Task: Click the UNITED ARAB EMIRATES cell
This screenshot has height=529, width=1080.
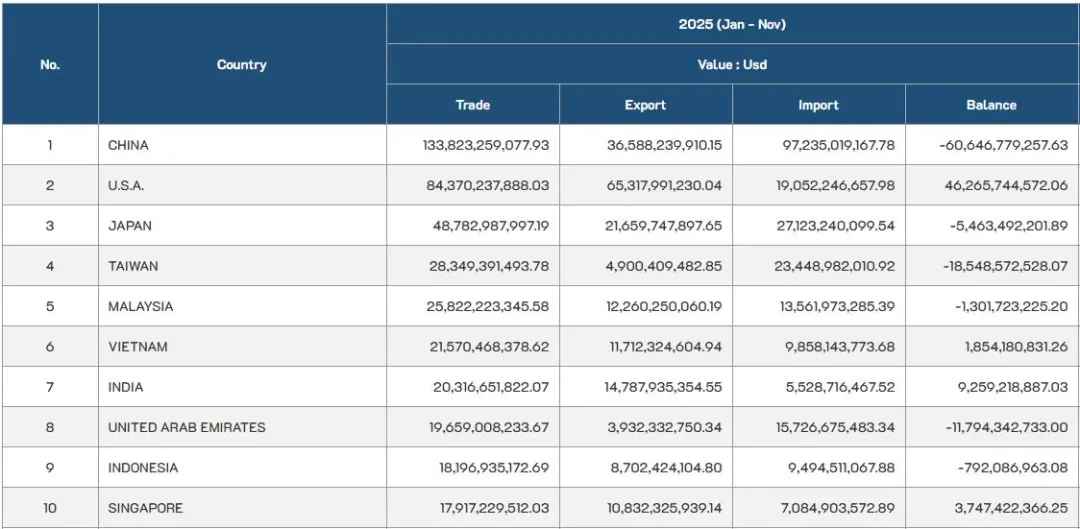Action: tap(187, 427)
